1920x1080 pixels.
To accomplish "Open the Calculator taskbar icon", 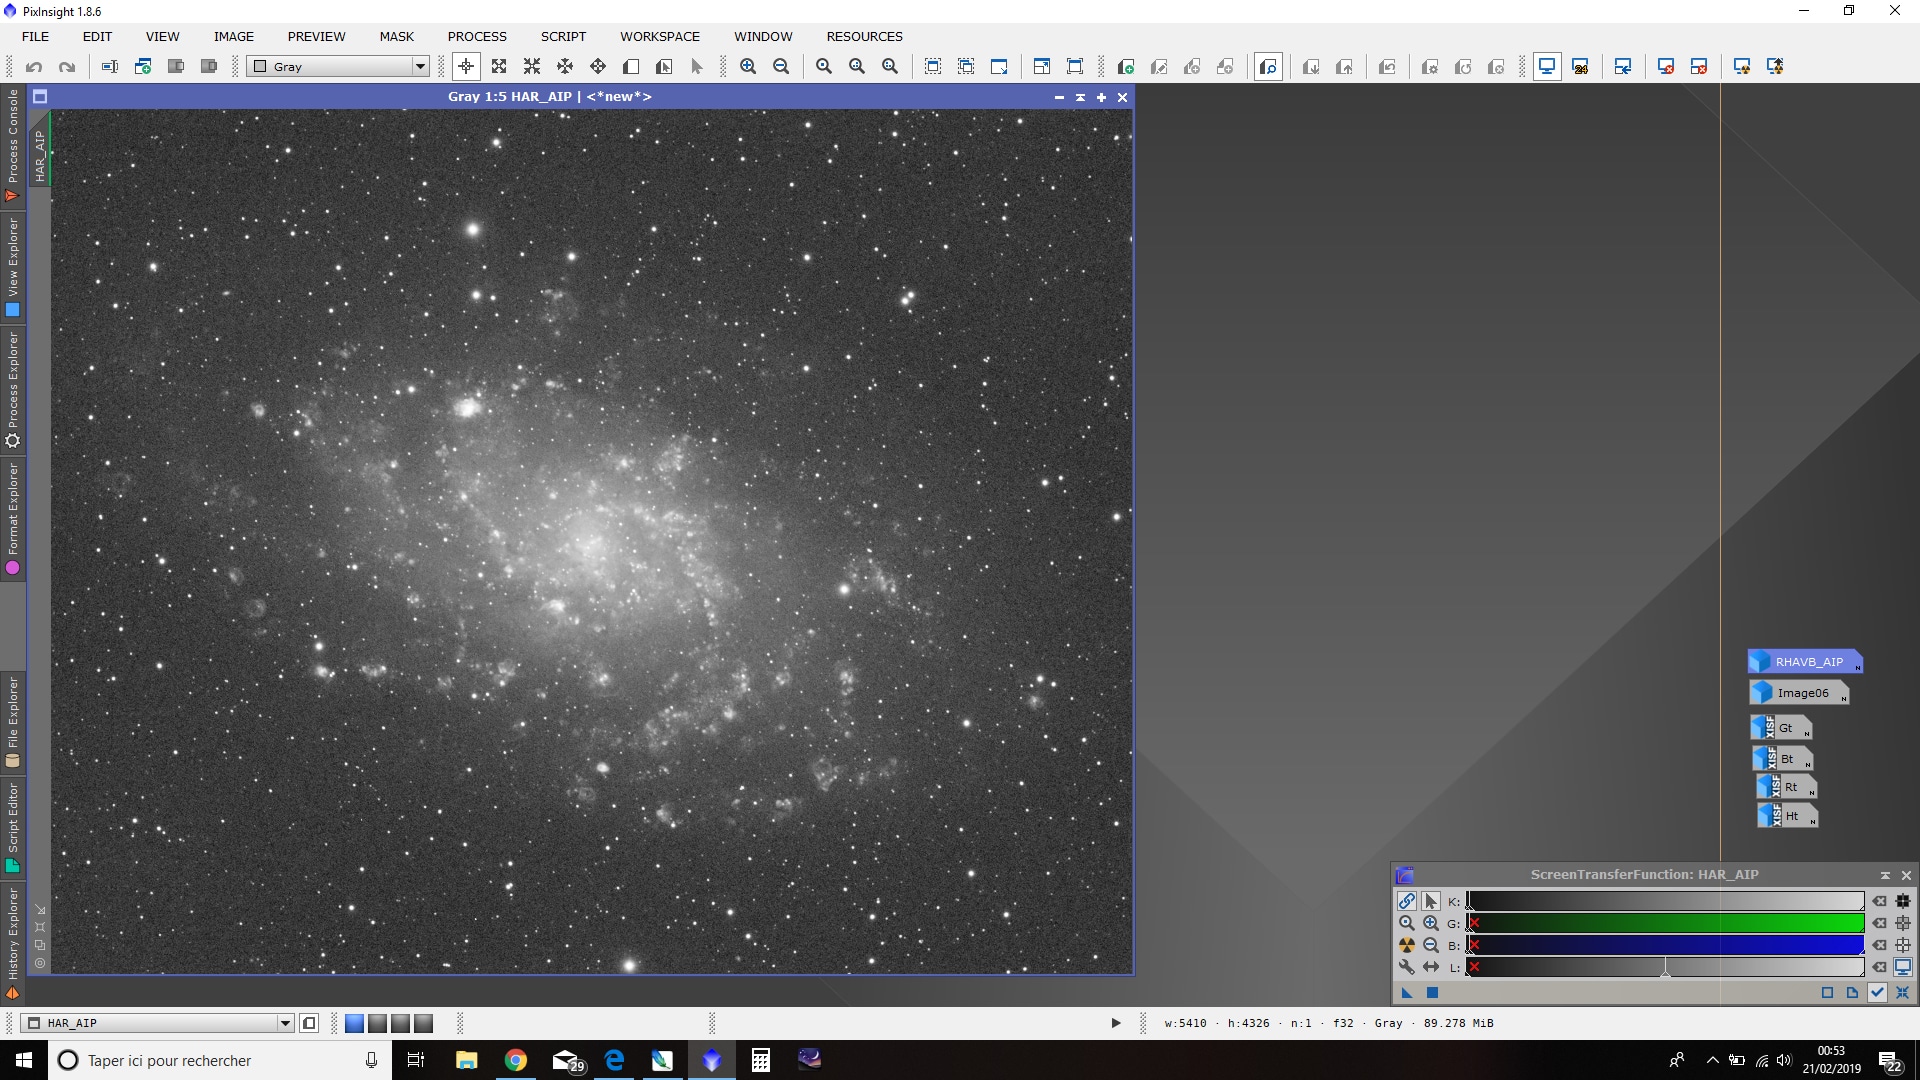I will pyautogui.click(x=761, y=1060).
